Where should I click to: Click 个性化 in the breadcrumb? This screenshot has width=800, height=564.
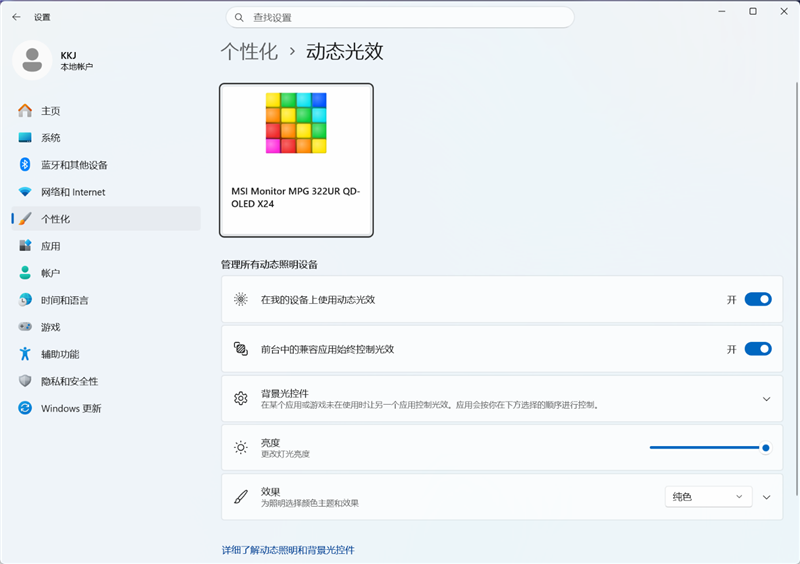click(x=249, y=52)
